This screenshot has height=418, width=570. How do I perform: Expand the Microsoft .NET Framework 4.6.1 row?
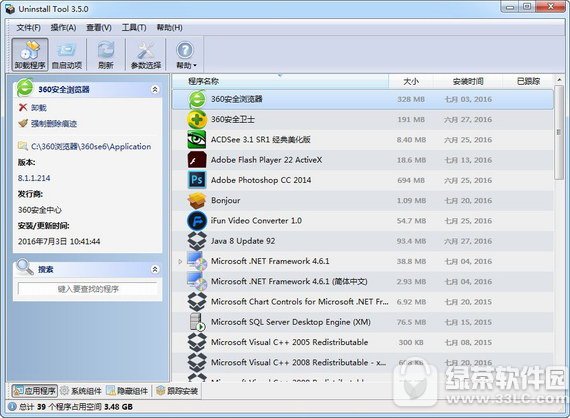click(180, 261)
